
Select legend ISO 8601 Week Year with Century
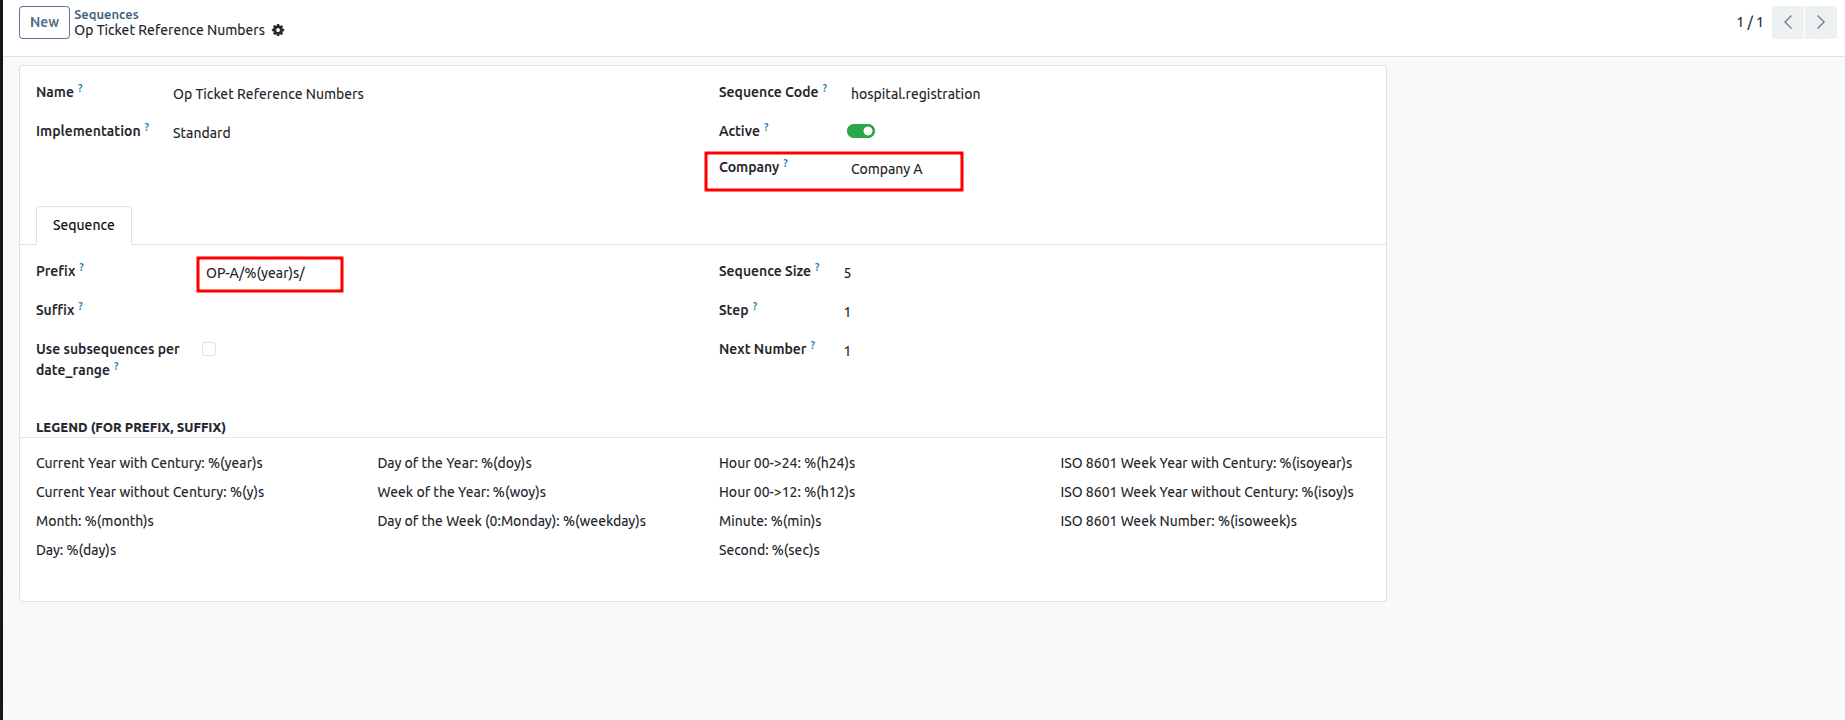coord(1206,463)
